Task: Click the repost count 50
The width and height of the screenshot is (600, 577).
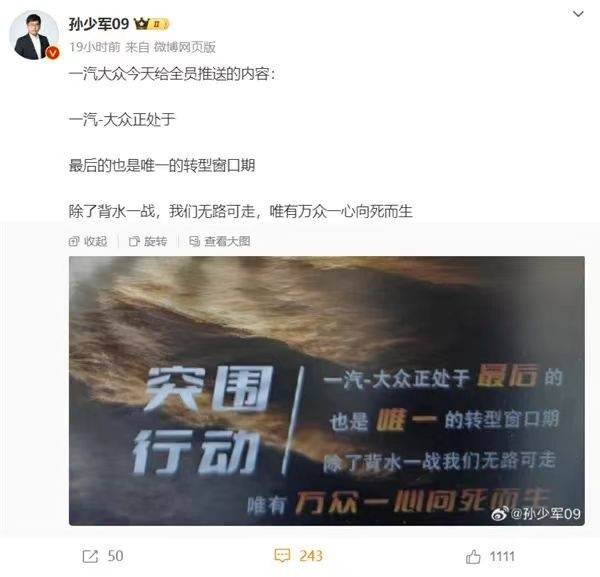Action: (116, 556)
